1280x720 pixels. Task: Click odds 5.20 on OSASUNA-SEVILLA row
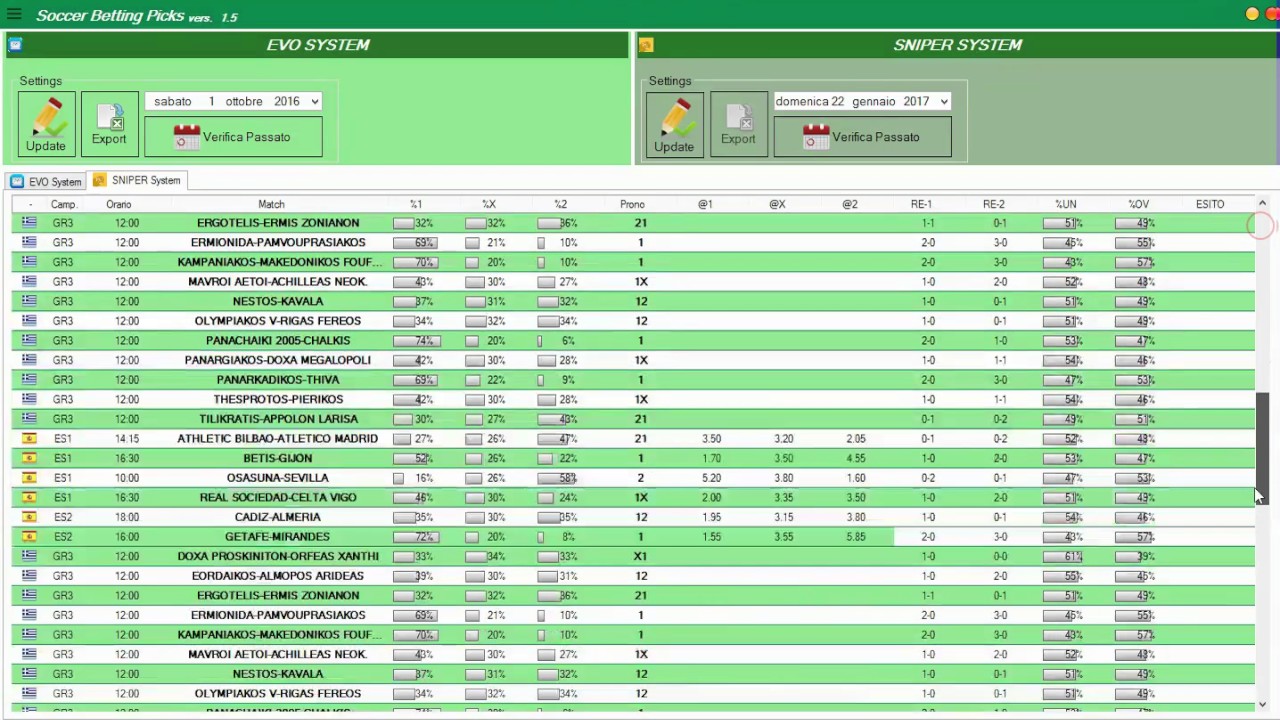[x=712, y=478]
